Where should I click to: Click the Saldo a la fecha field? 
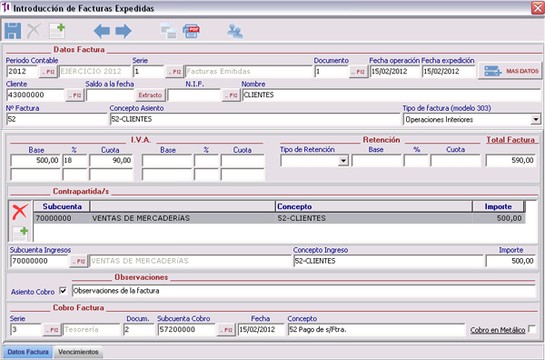[110, 95]
